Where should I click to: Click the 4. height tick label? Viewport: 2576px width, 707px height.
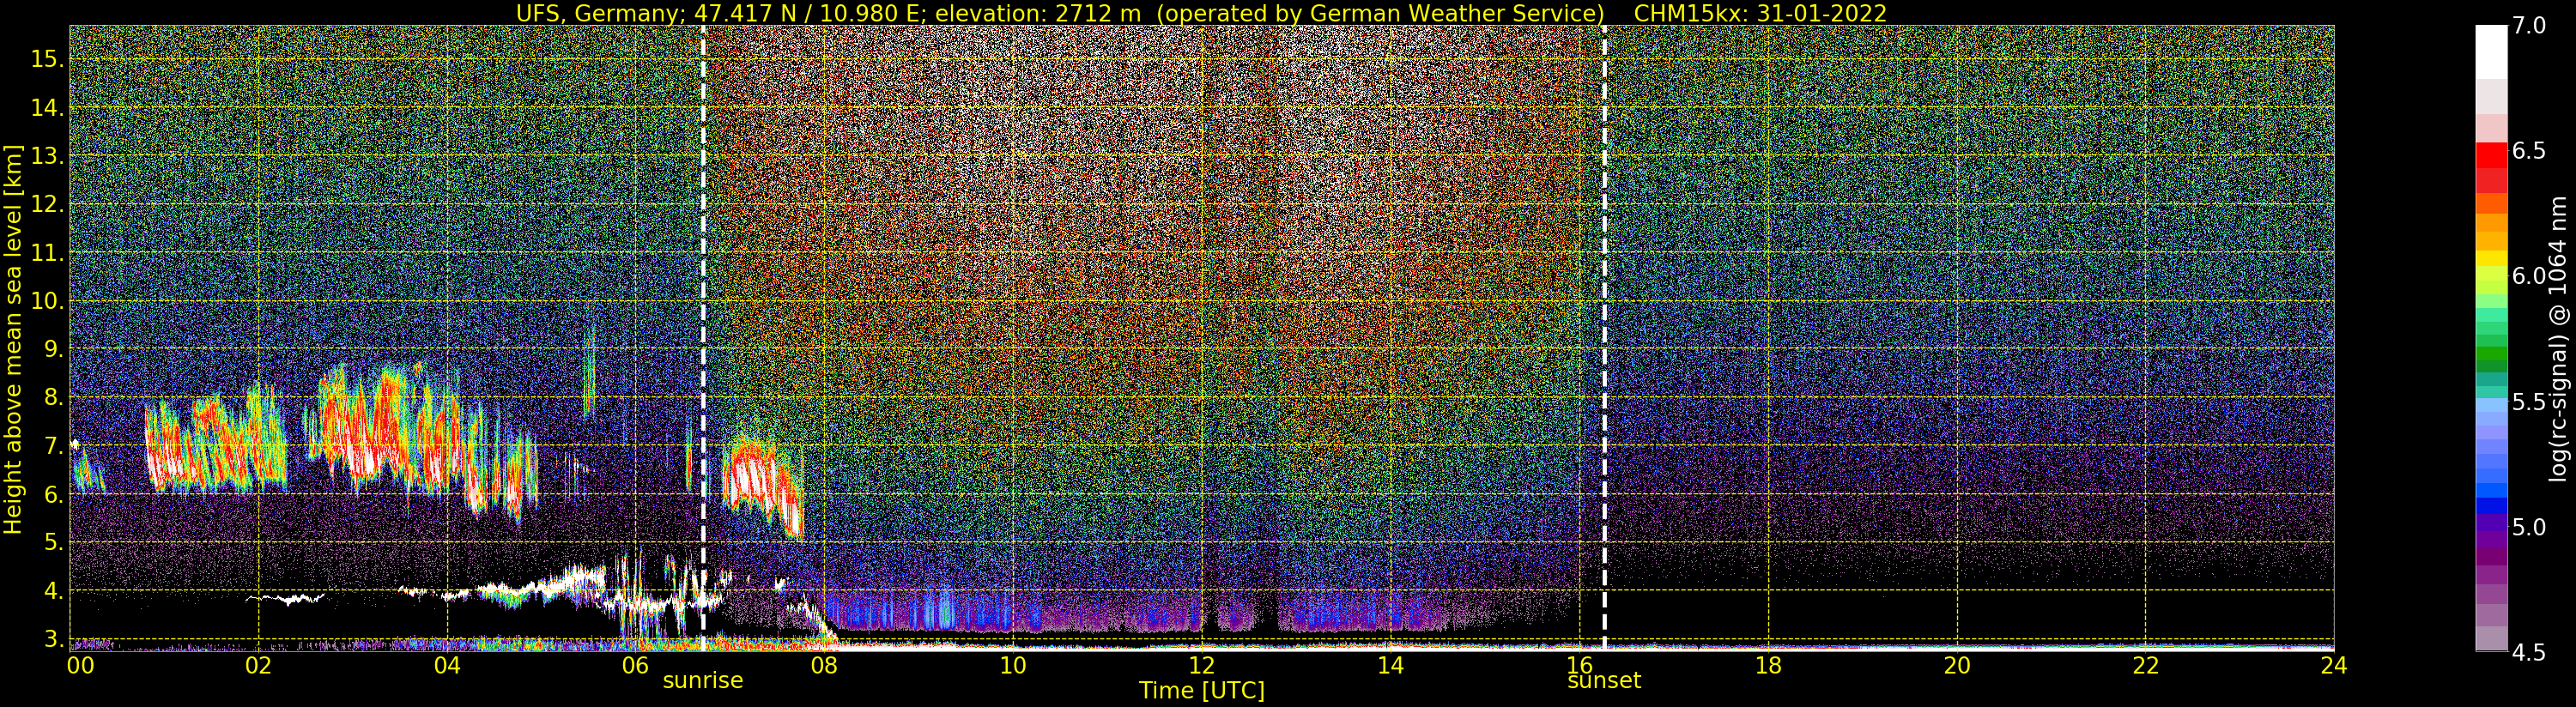pyautogui.click(x=54, y=591)
